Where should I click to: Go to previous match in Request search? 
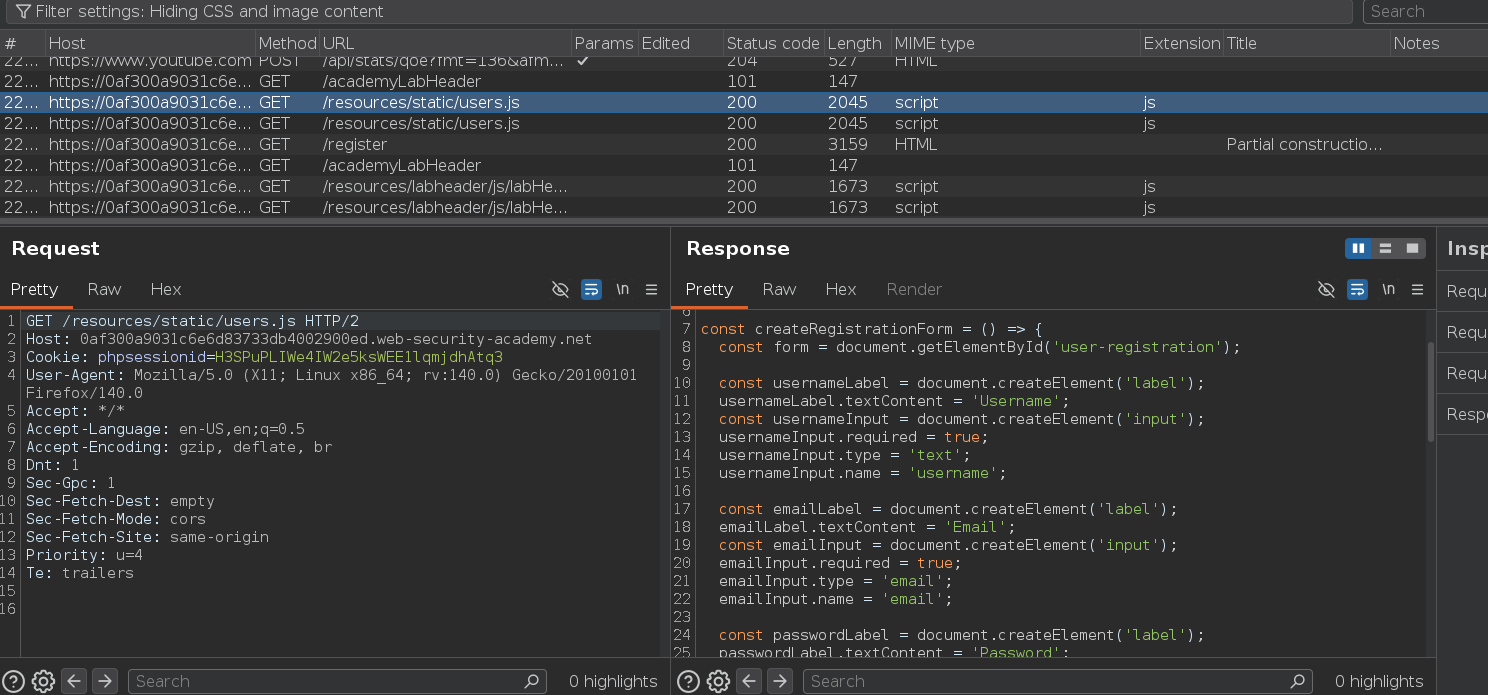(x=74, y=681)
